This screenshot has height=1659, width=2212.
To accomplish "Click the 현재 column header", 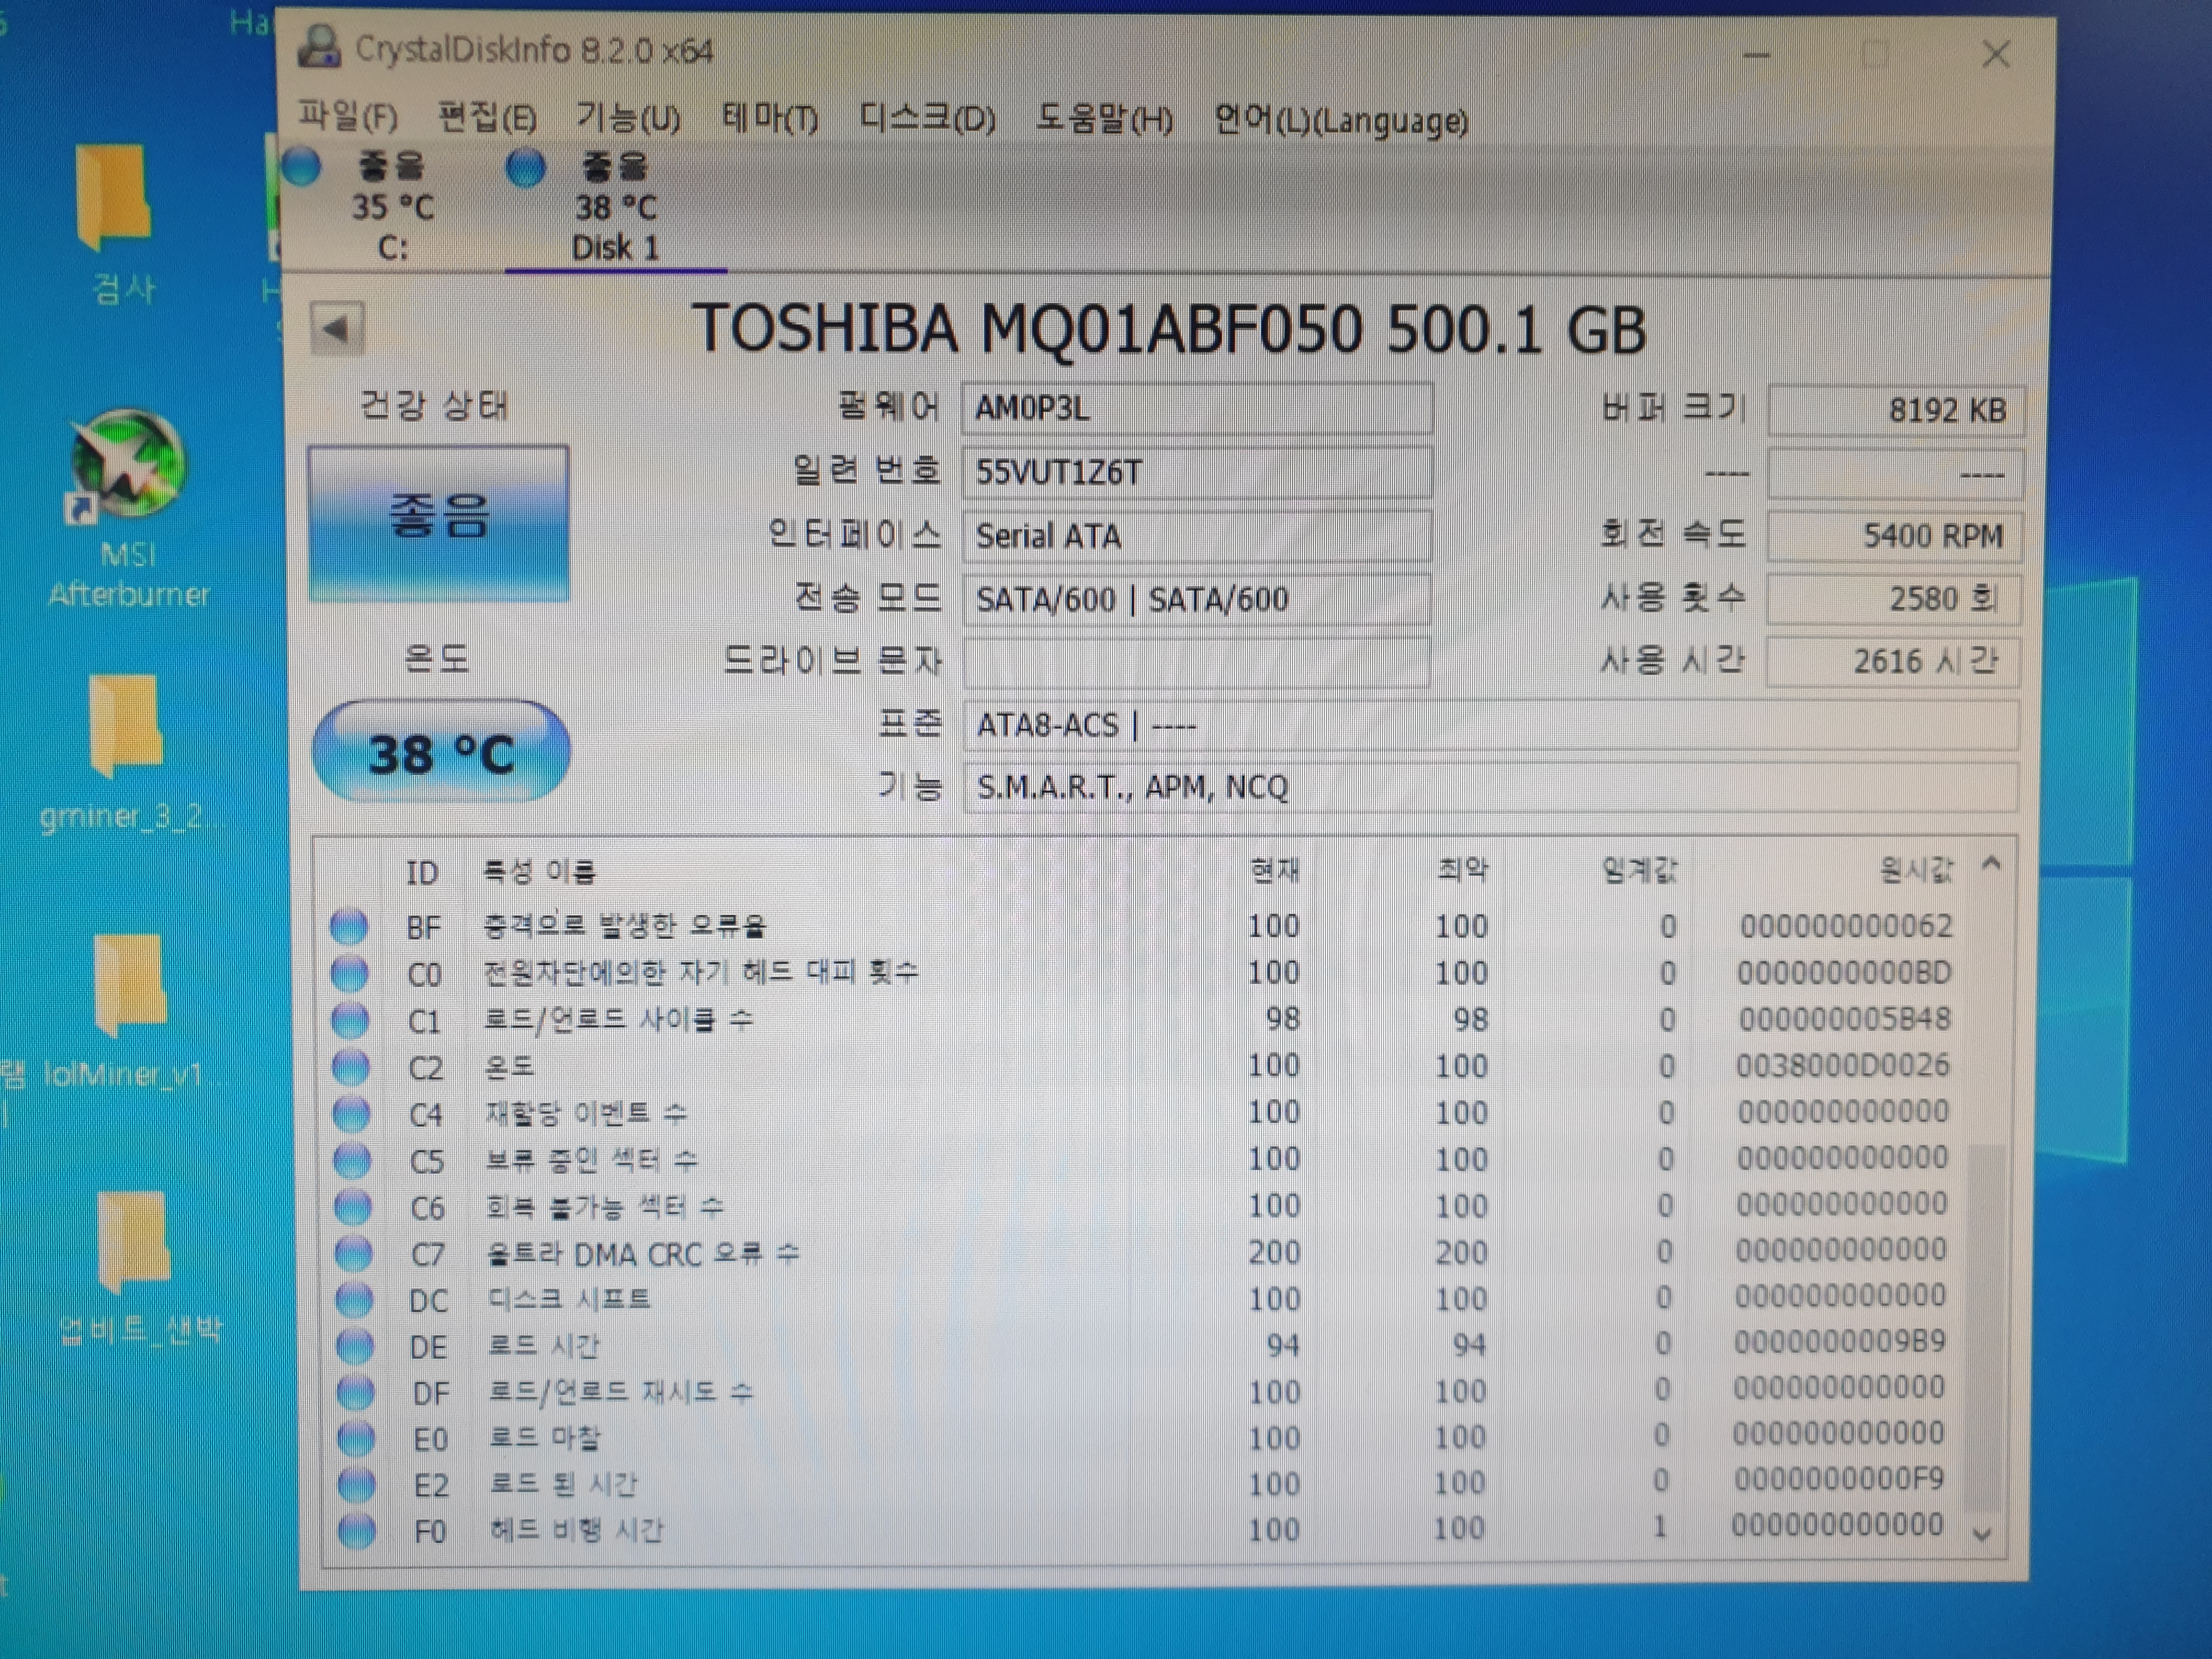I will (x=1275, y=871).
